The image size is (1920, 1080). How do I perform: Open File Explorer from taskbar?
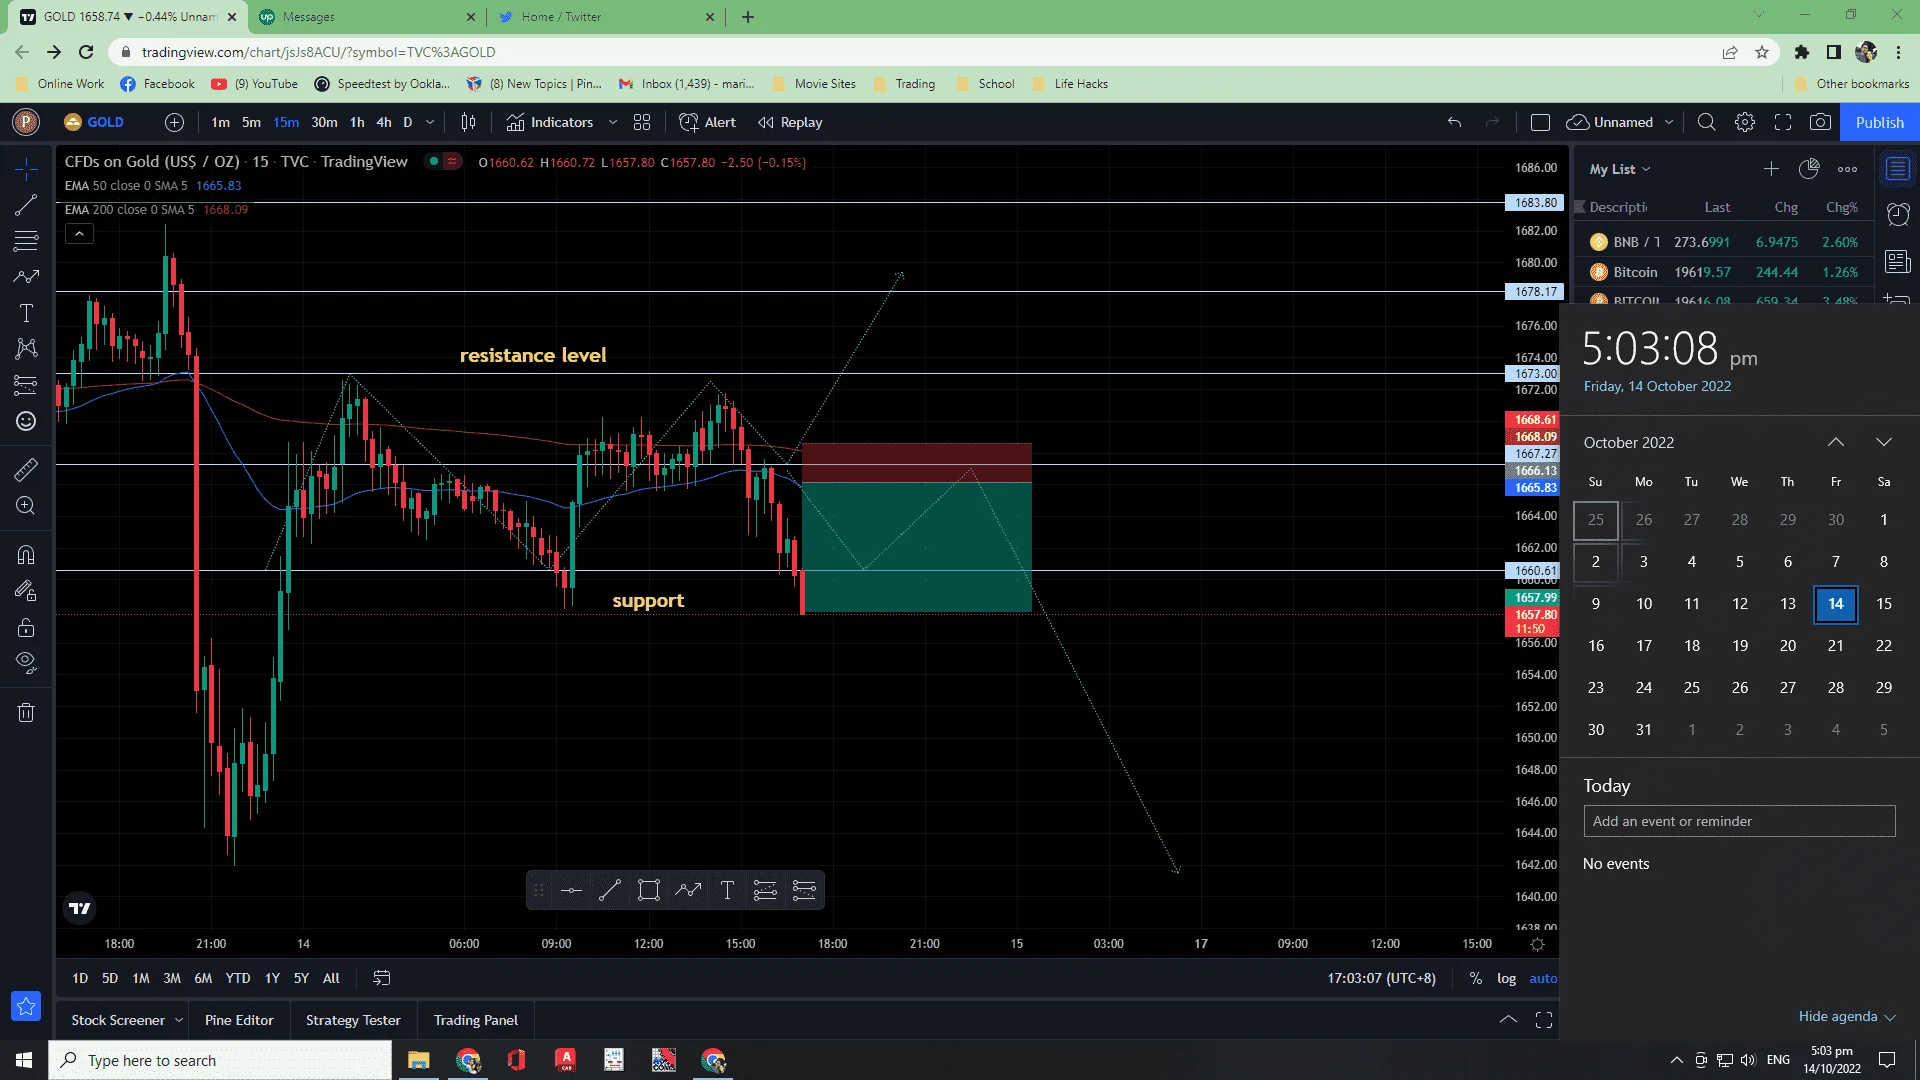418,1060
